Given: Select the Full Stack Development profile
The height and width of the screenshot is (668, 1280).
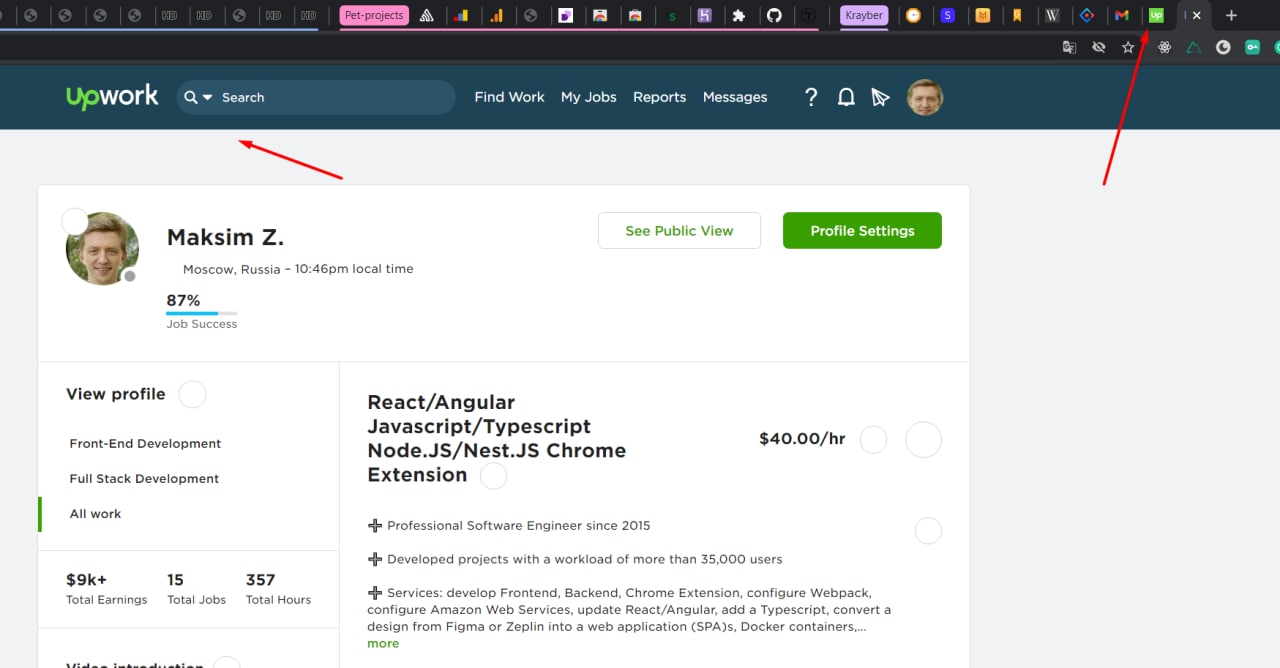Looking at the screenshot, I should (x=144, y=478).
